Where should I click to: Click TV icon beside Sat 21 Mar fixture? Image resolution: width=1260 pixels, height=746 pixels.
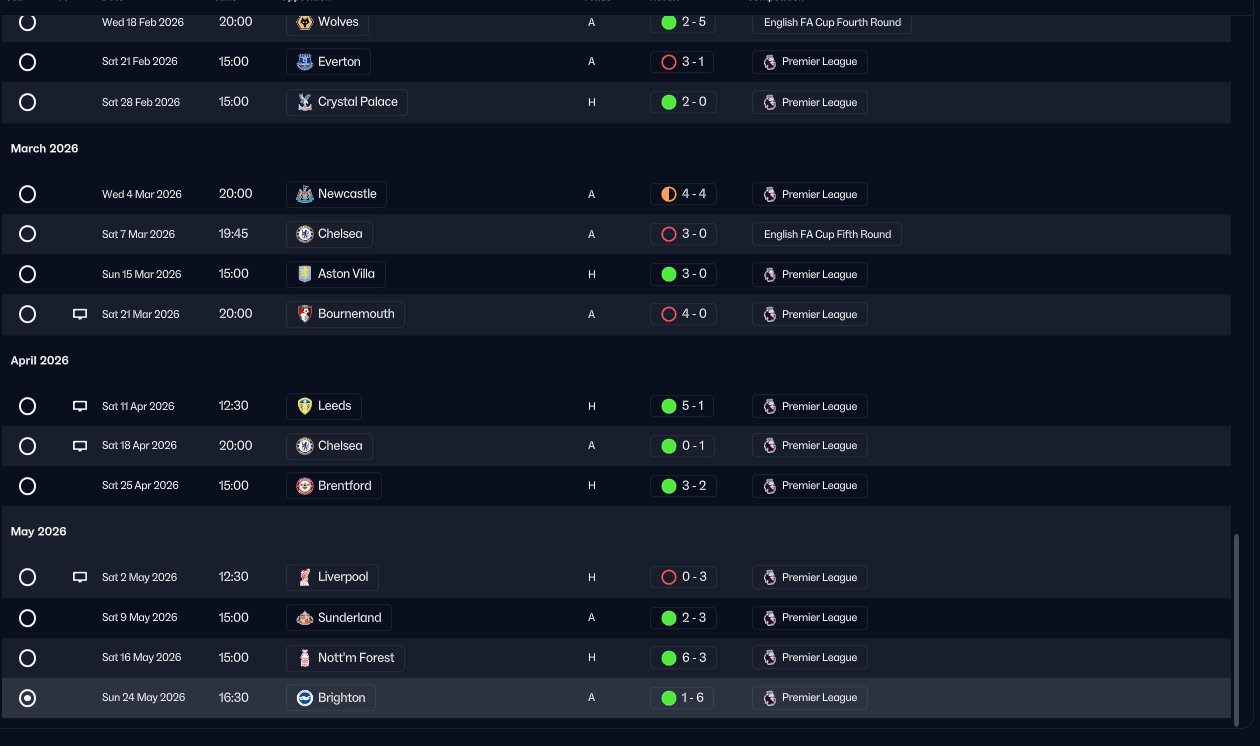pos(80,314)
